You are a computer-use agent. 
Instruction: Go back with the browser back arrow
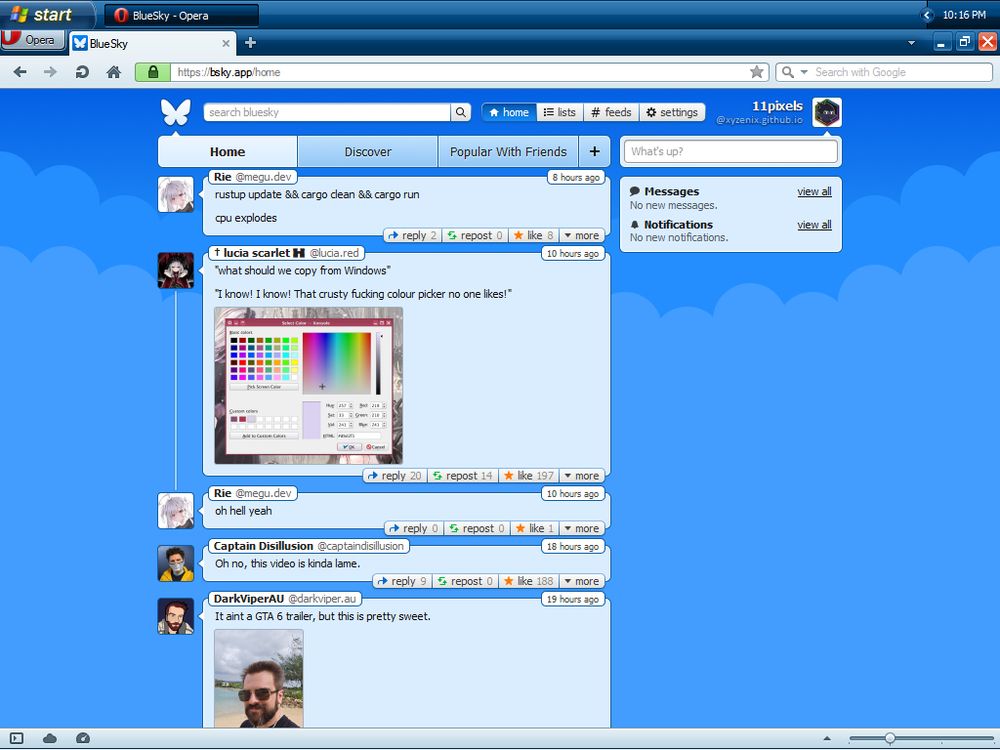tap(20, 72)
